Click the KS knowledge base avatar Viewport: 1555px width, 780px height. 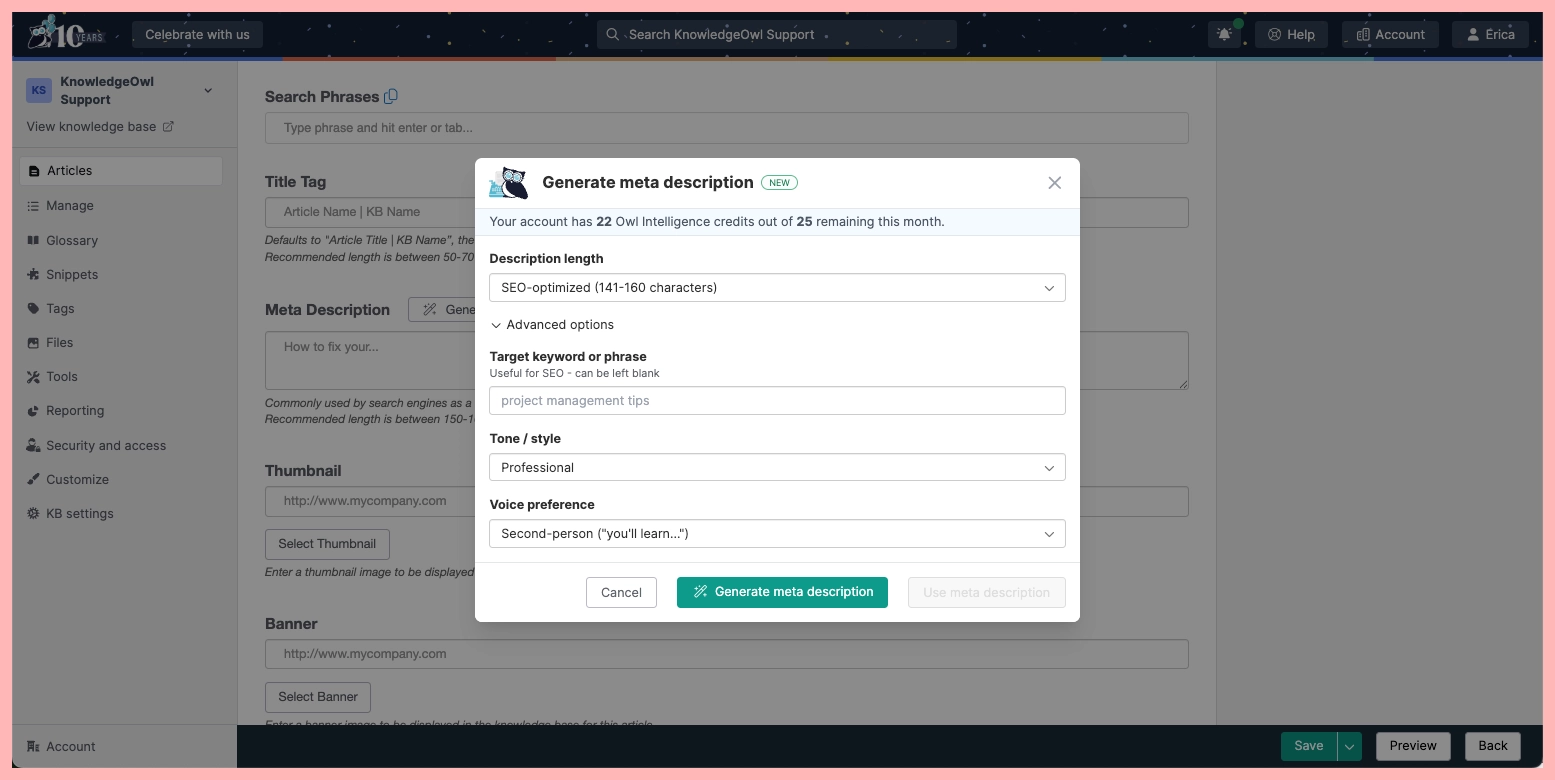coord(39,90)
